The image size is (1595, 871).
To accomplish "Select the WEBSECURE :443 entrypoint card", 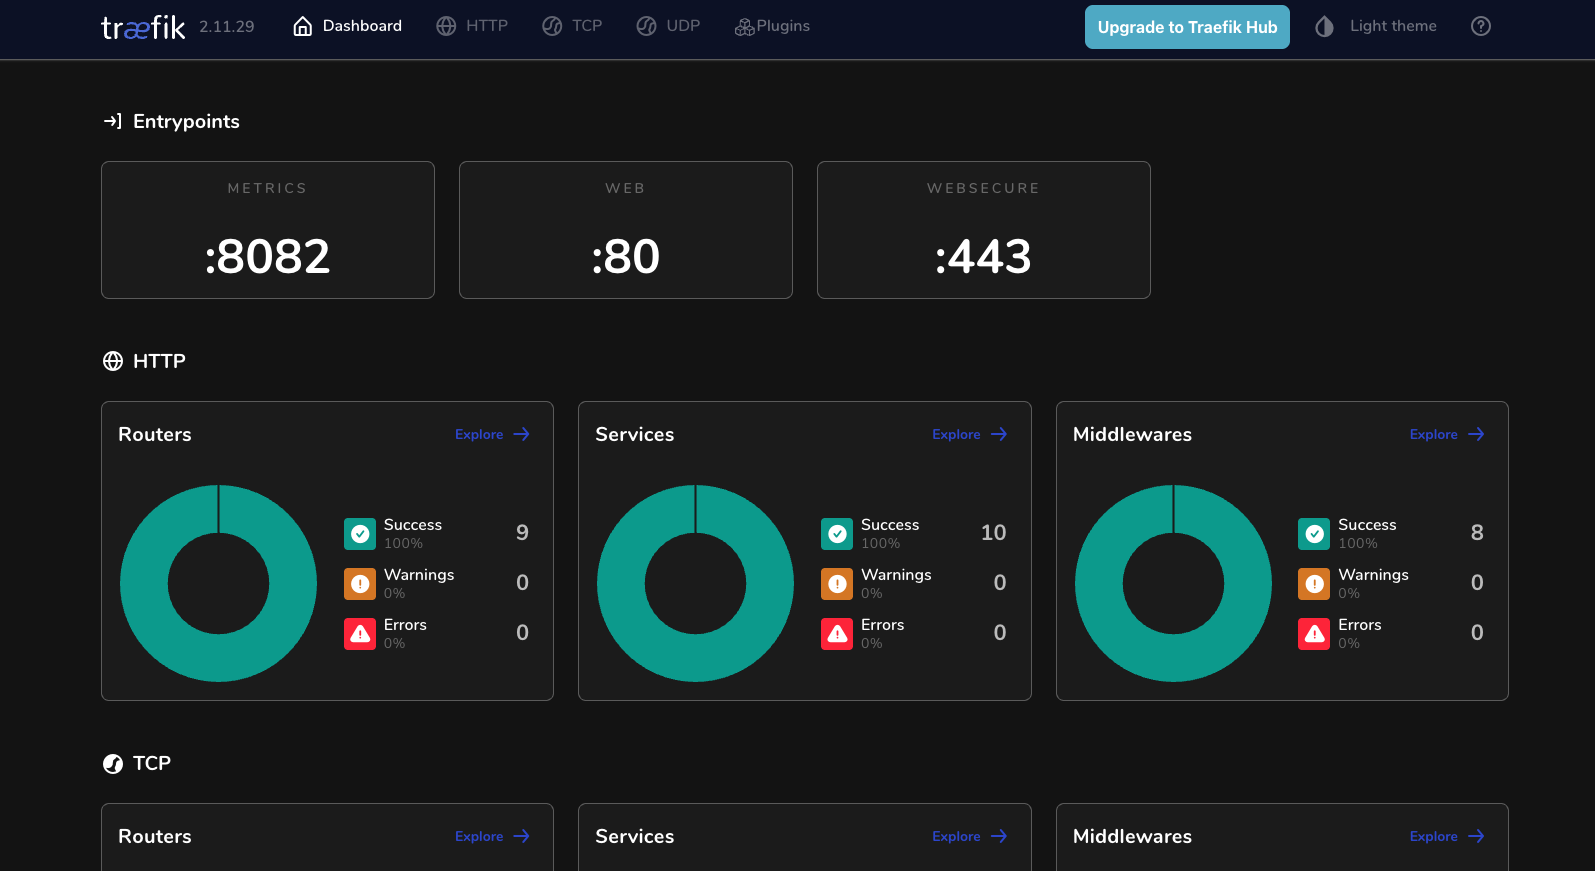I will point(983,230).
